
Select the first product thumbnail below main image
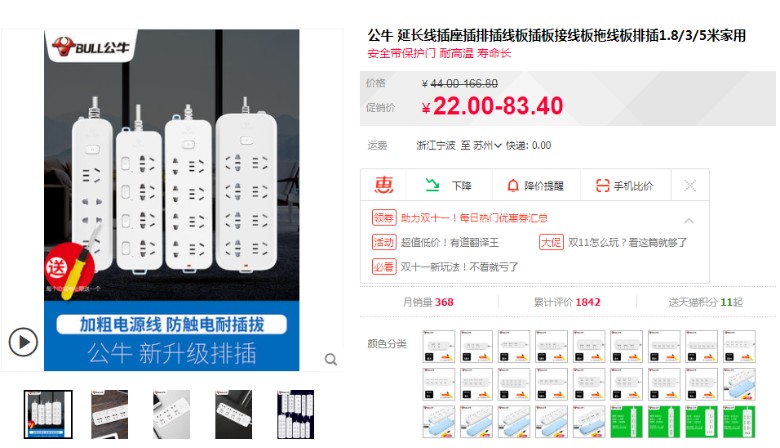point(48,414)
